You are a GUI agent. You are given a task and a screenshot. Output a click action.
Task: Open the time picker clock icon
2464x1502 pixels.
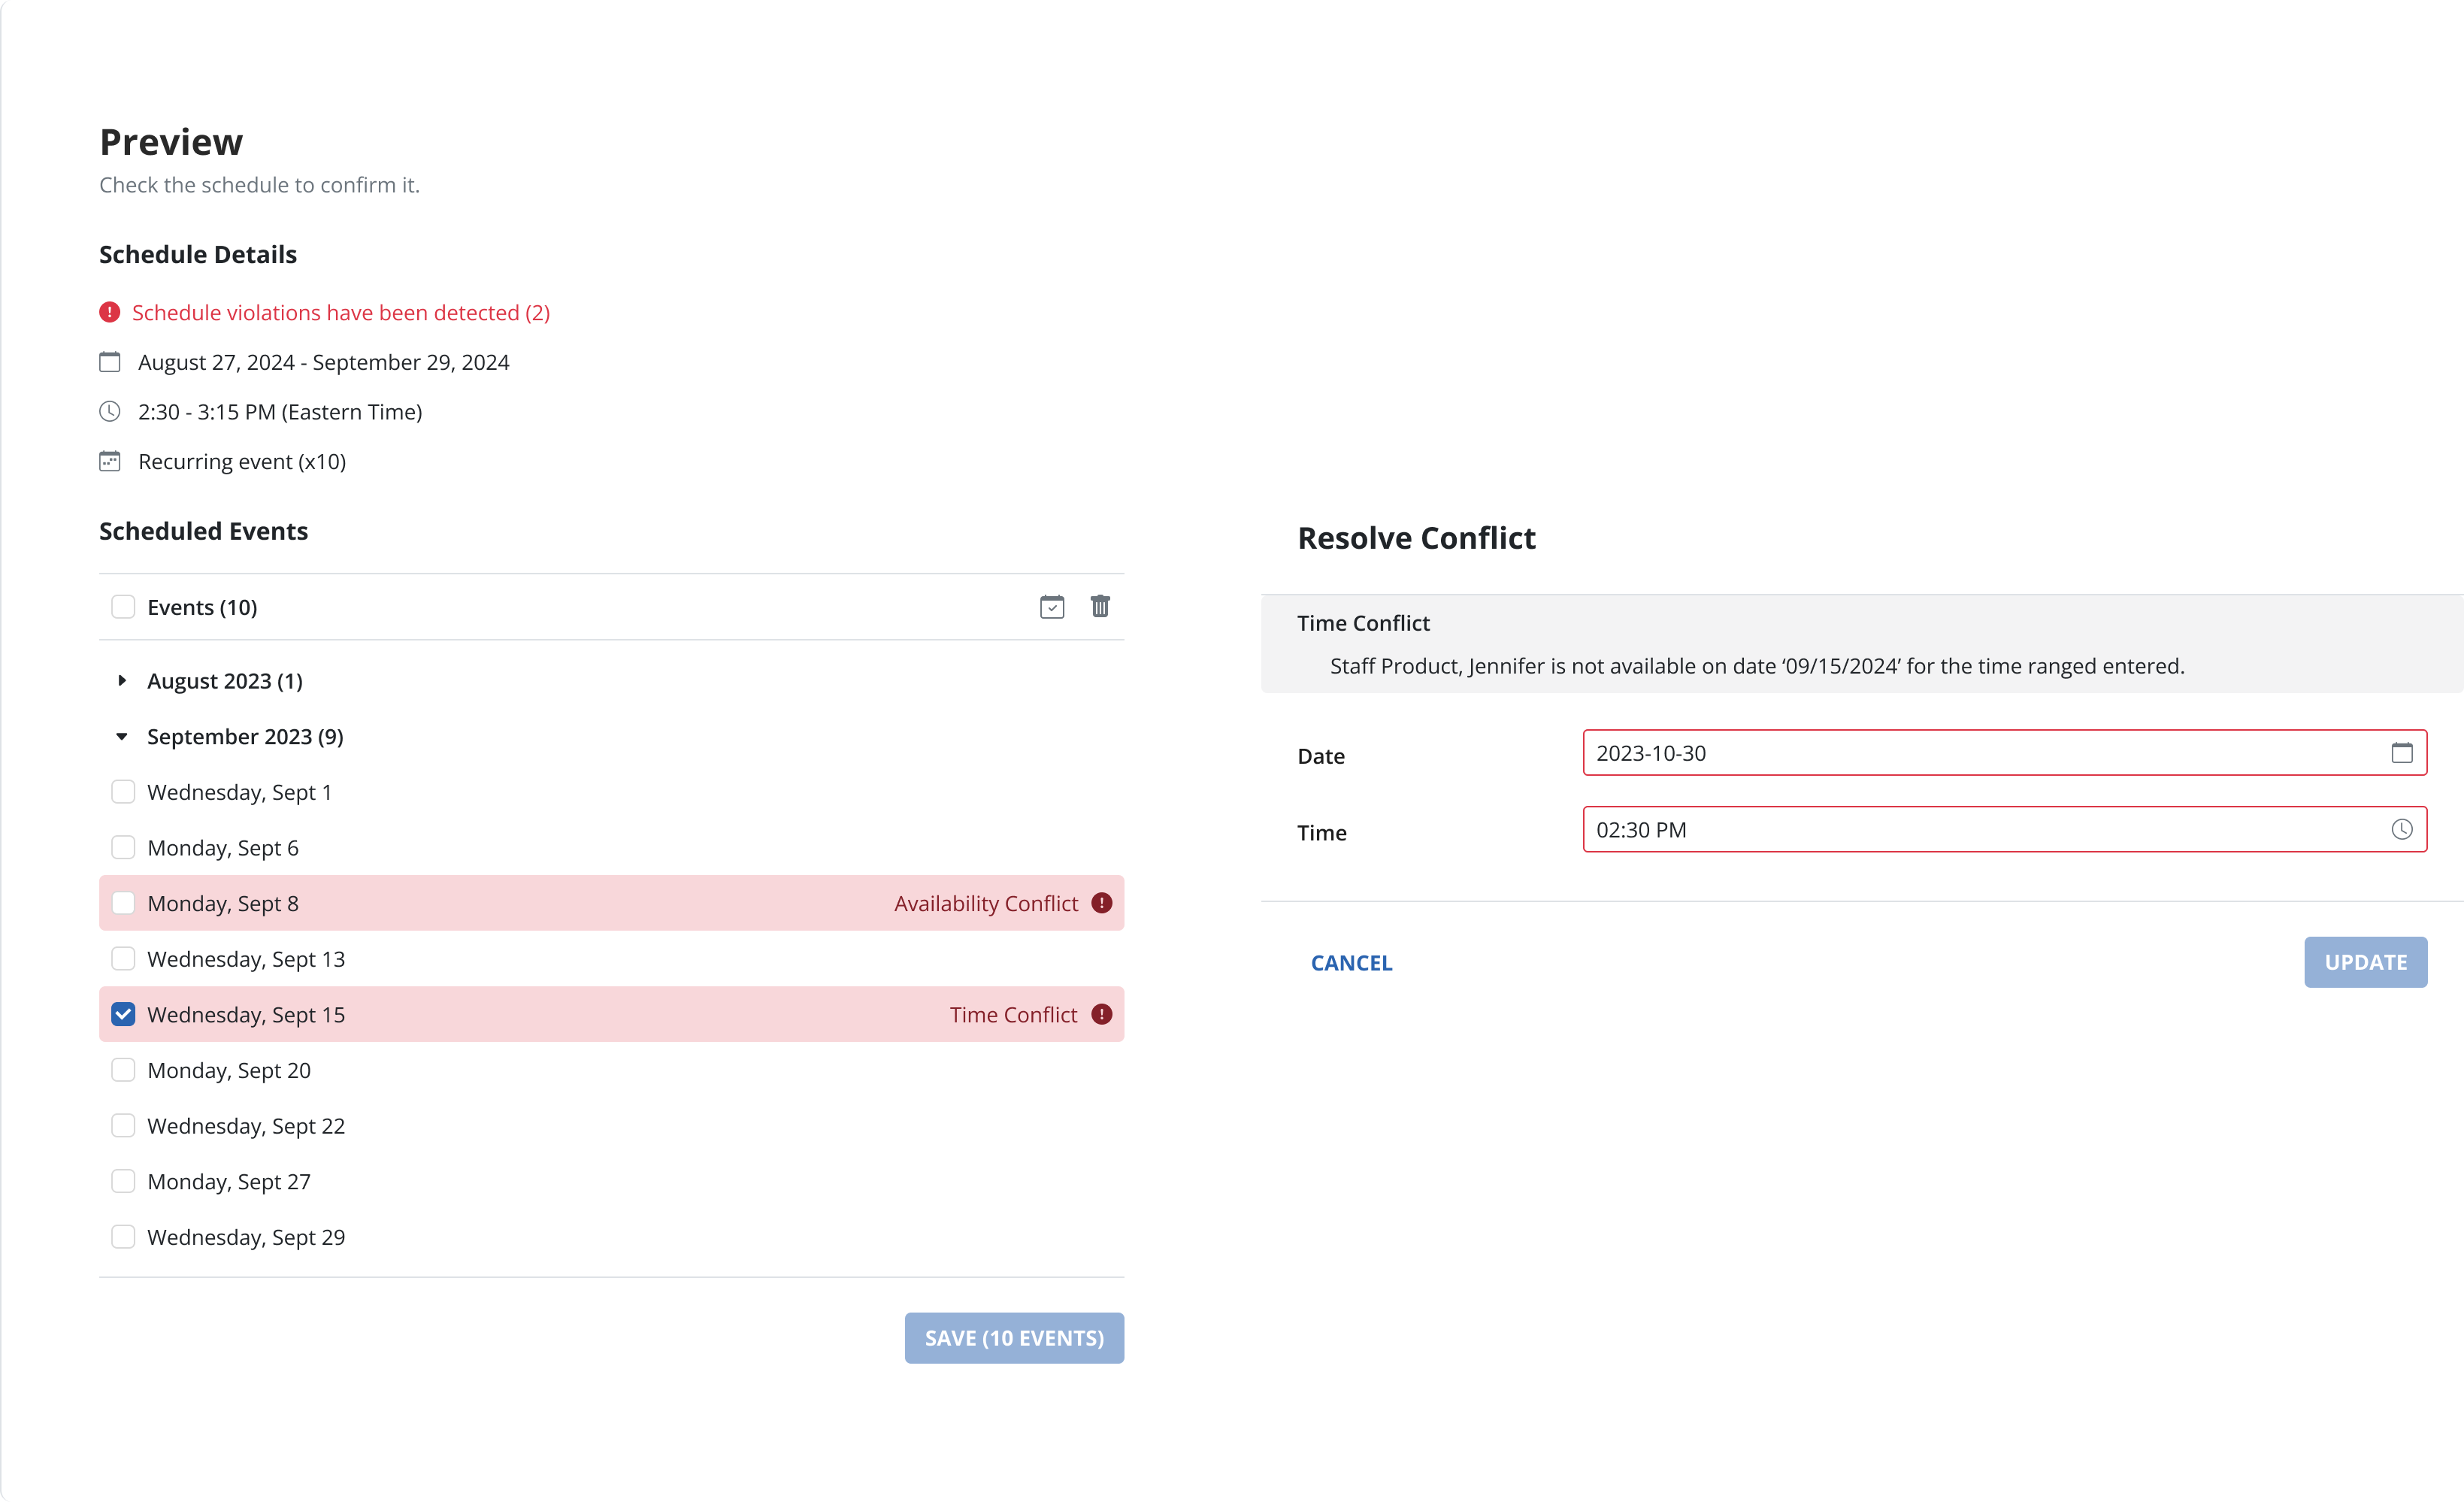(x=2401, y=830)
